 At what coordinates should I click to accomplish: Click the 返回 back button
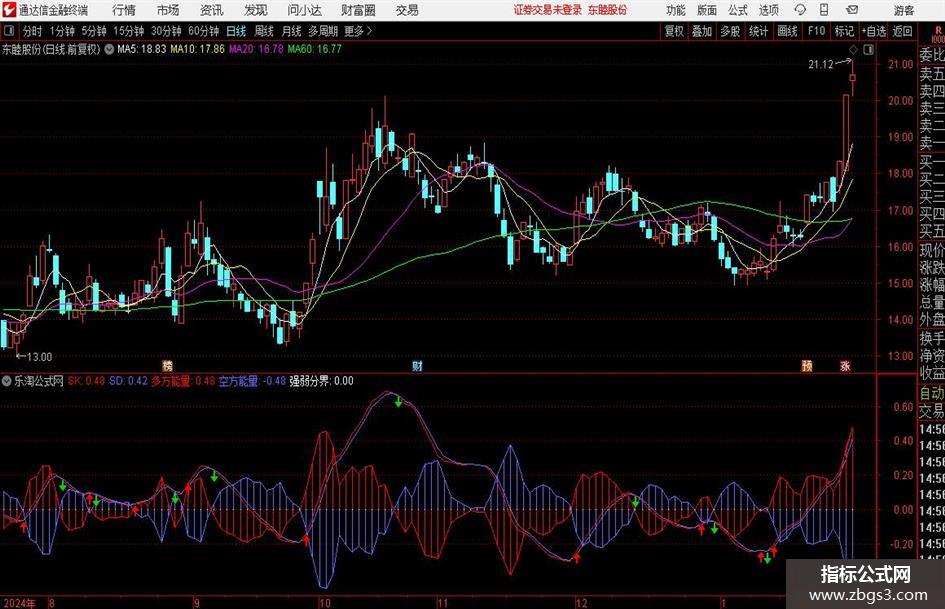(903, 31)
